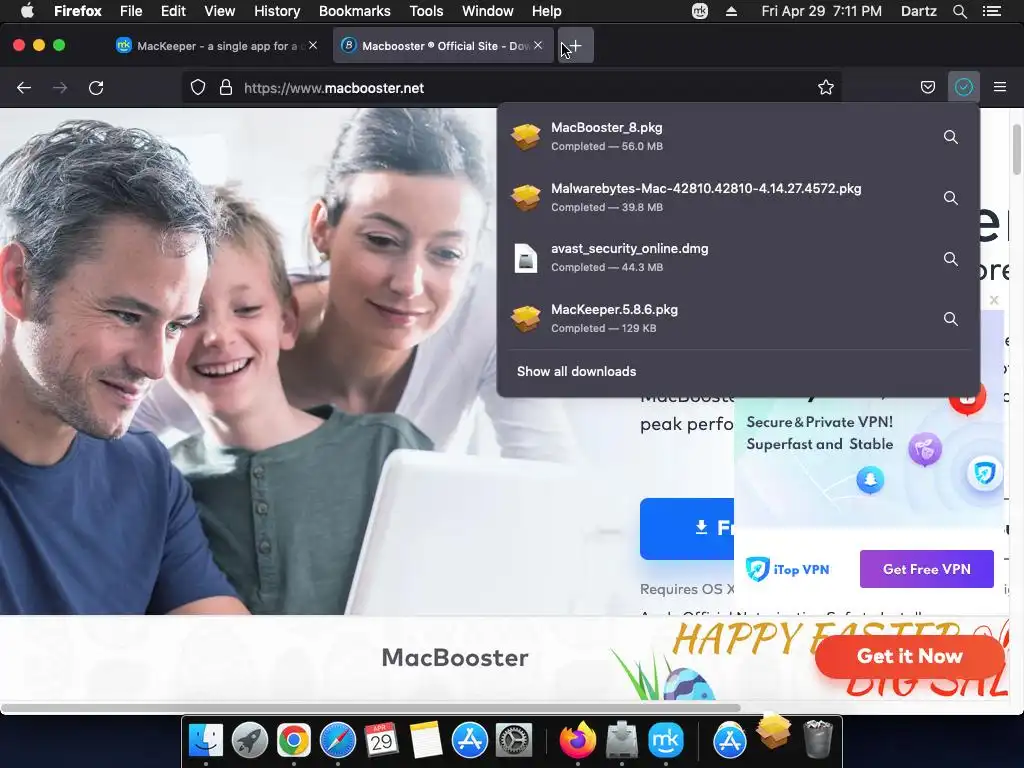Open Safari from the Dock
This screenshot has height=768, width=1024.
point(338,741)
